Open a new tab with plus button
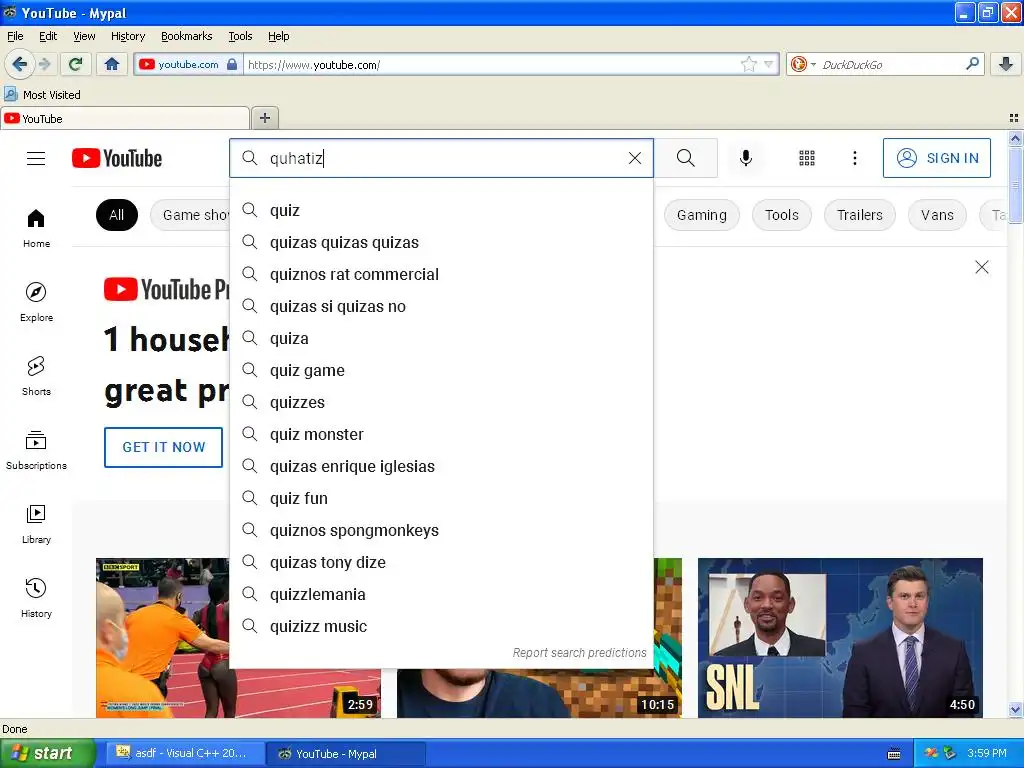Viewport: 1024px width, 768px height. (x=264, y=118)
